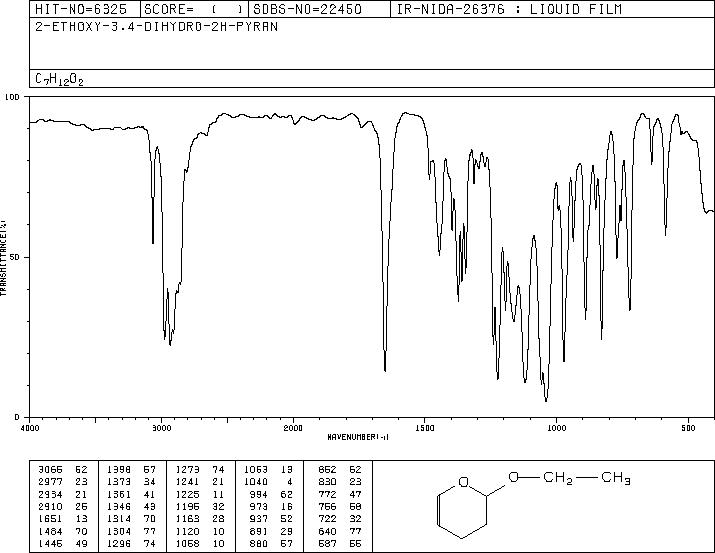Click the CH3 group in structure diagram
This screenshot has height=553, width=715.
click(x=616, y=478)
